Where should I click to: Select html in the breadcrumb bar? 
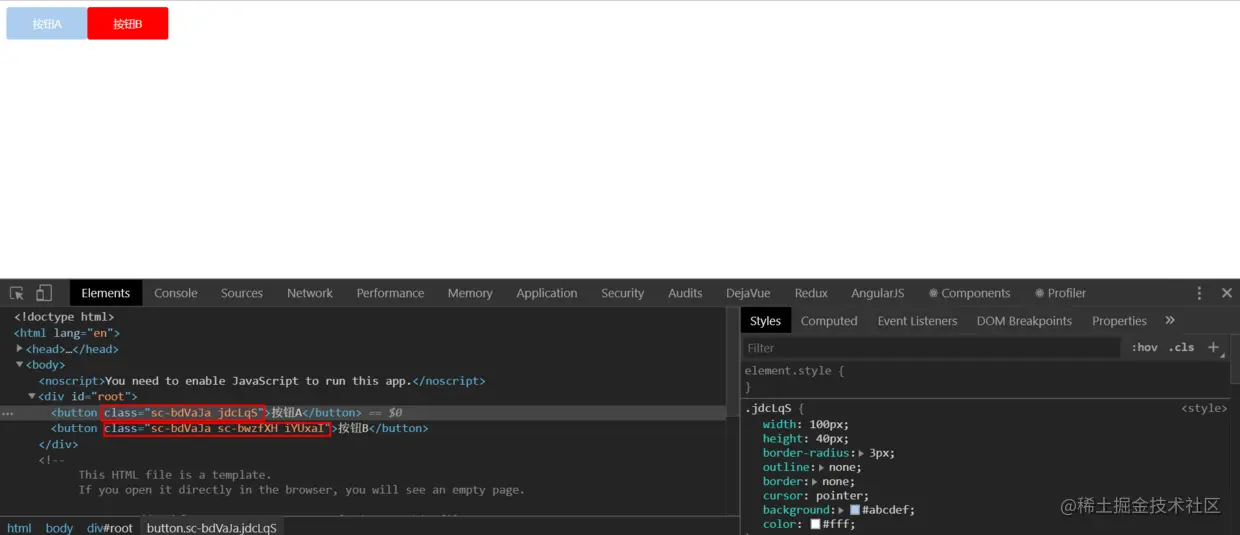[x=19, y=528]
